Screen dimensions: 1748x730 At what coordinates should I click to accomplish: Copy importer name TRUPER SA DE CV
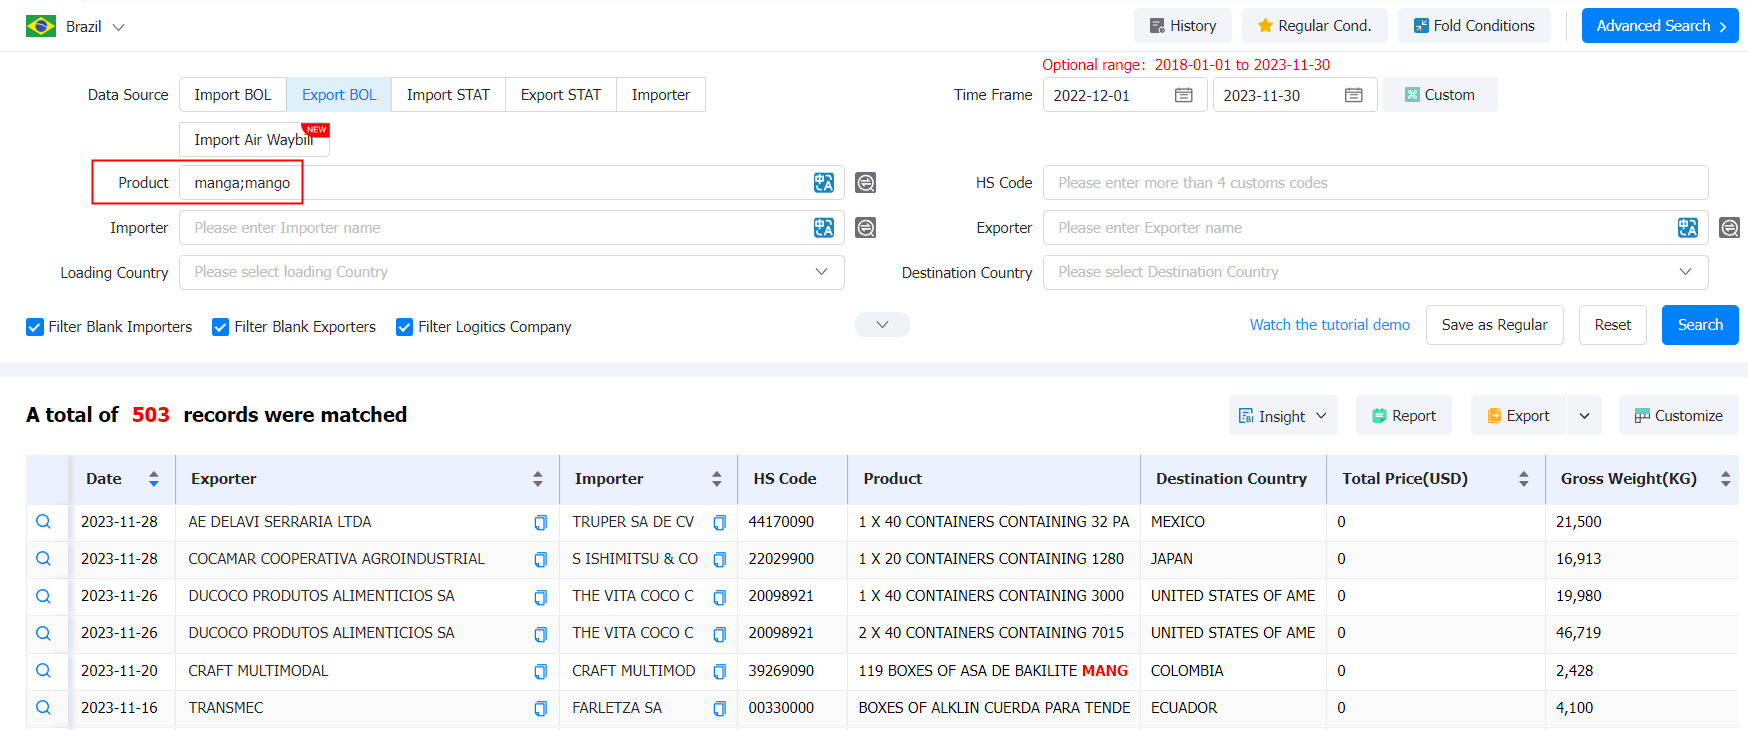719,522
